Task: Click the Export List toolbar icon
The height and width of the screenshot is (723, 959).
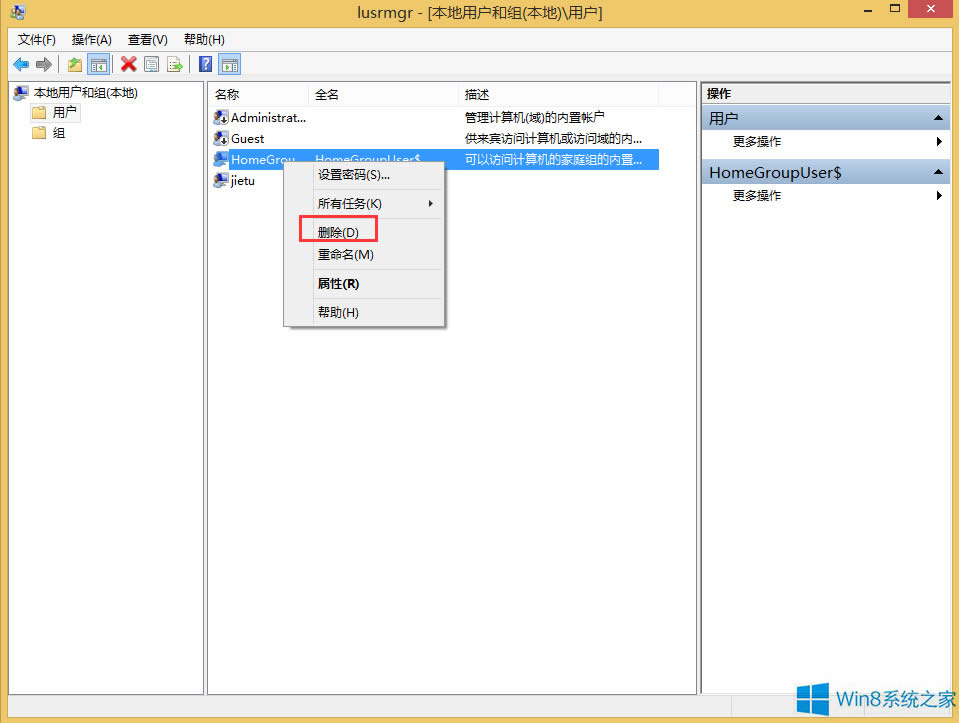Action: tap(175, 63)
